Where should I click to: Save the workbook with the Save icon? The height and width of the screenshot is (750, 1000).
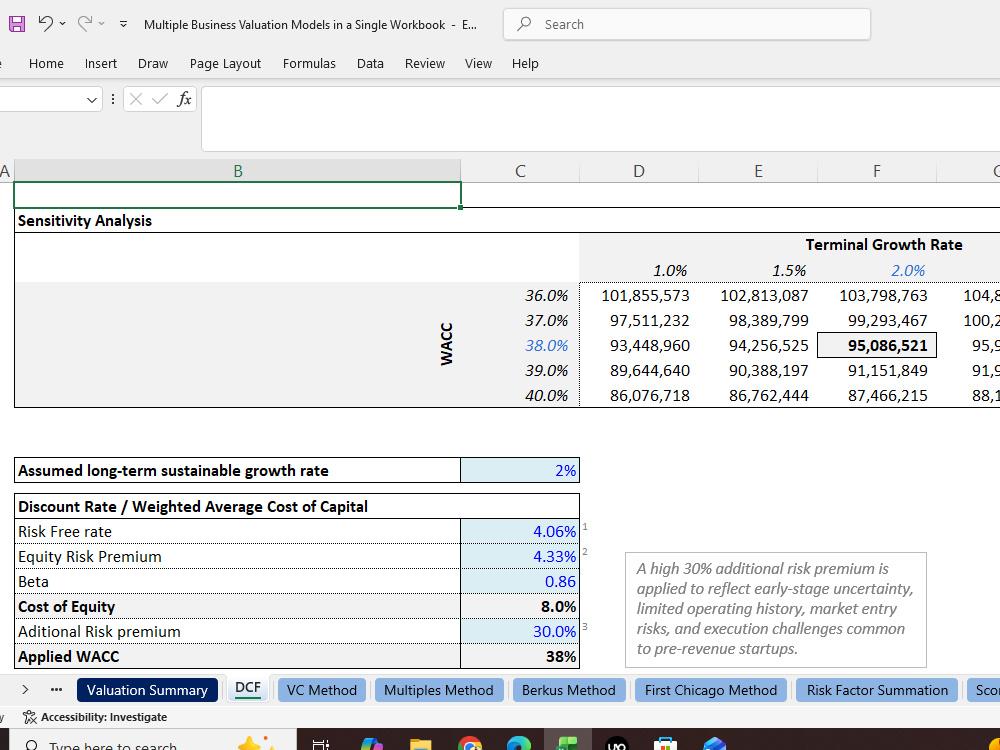coord(17,24)
